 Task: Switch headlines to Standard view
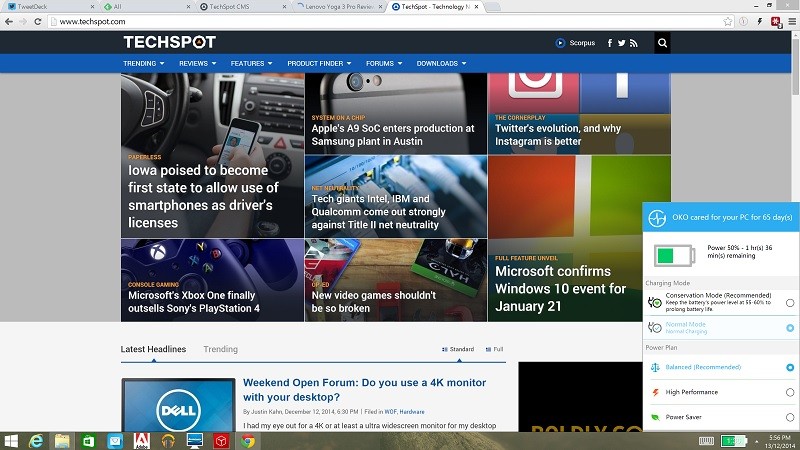tap(458, 349)
